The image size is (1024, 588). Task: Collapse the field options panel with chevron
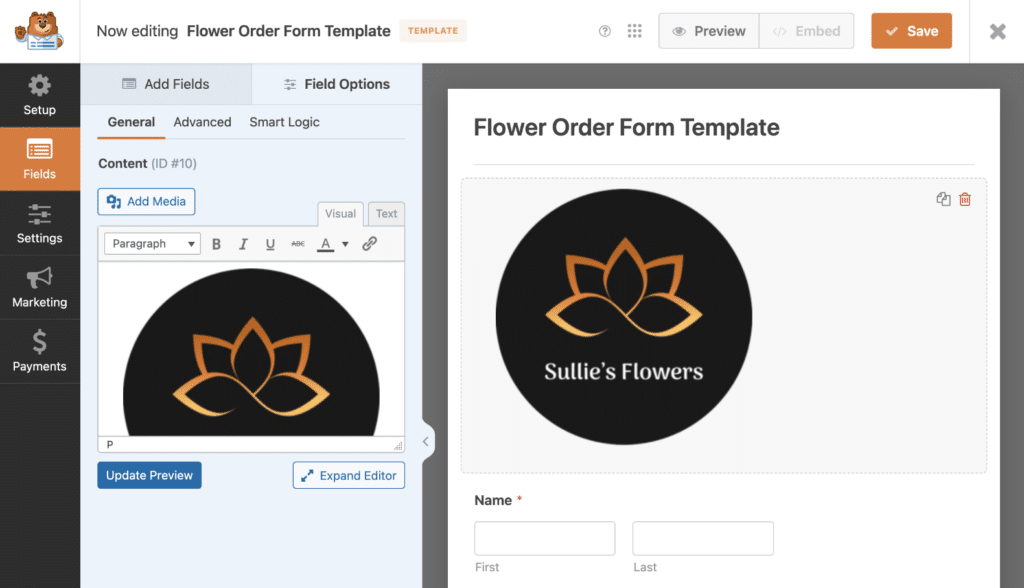point(426,441)
